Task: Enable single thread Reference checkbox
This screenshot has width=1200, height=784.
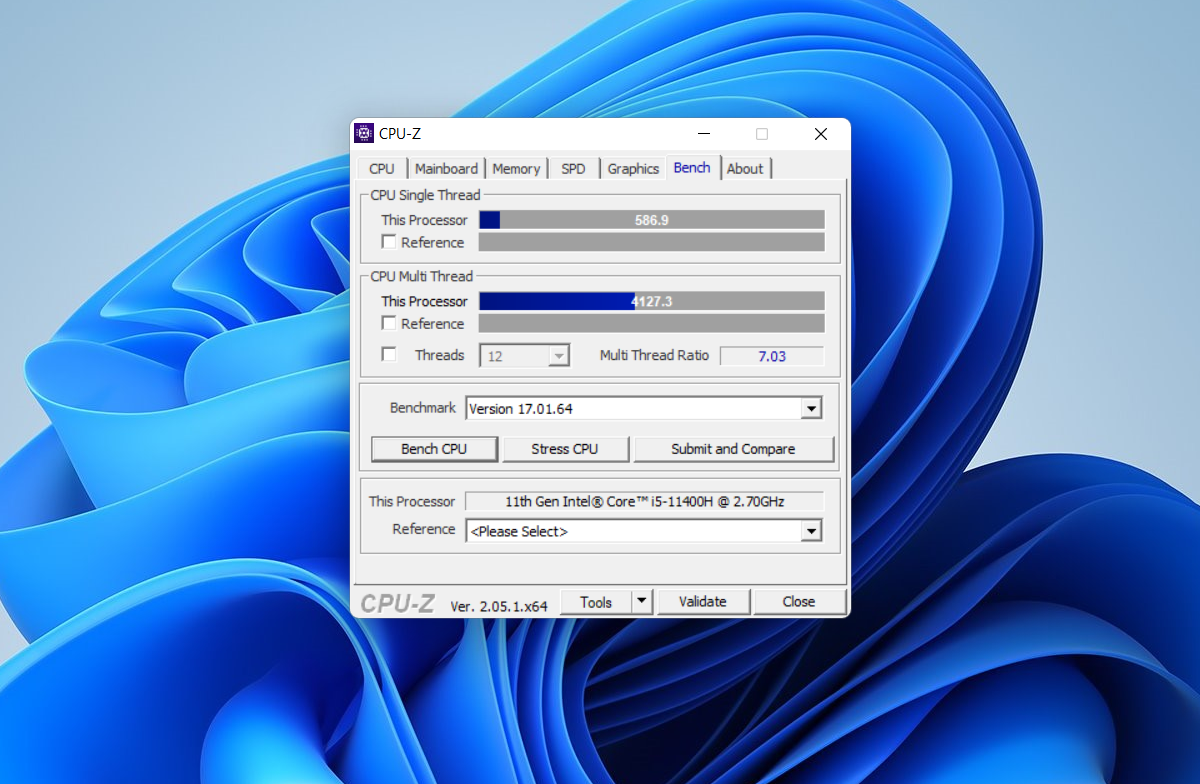Action: coord(389,242)
